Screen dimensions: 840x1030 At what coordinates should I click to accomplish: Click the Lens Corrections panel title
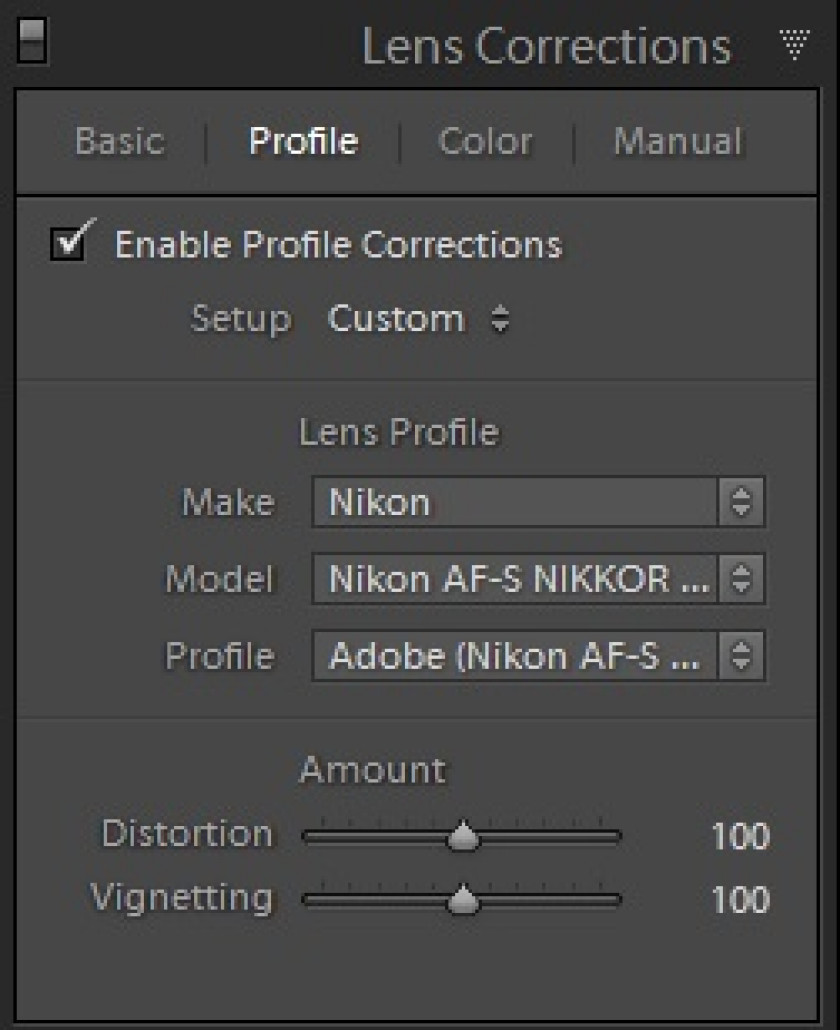coord(546,46)
